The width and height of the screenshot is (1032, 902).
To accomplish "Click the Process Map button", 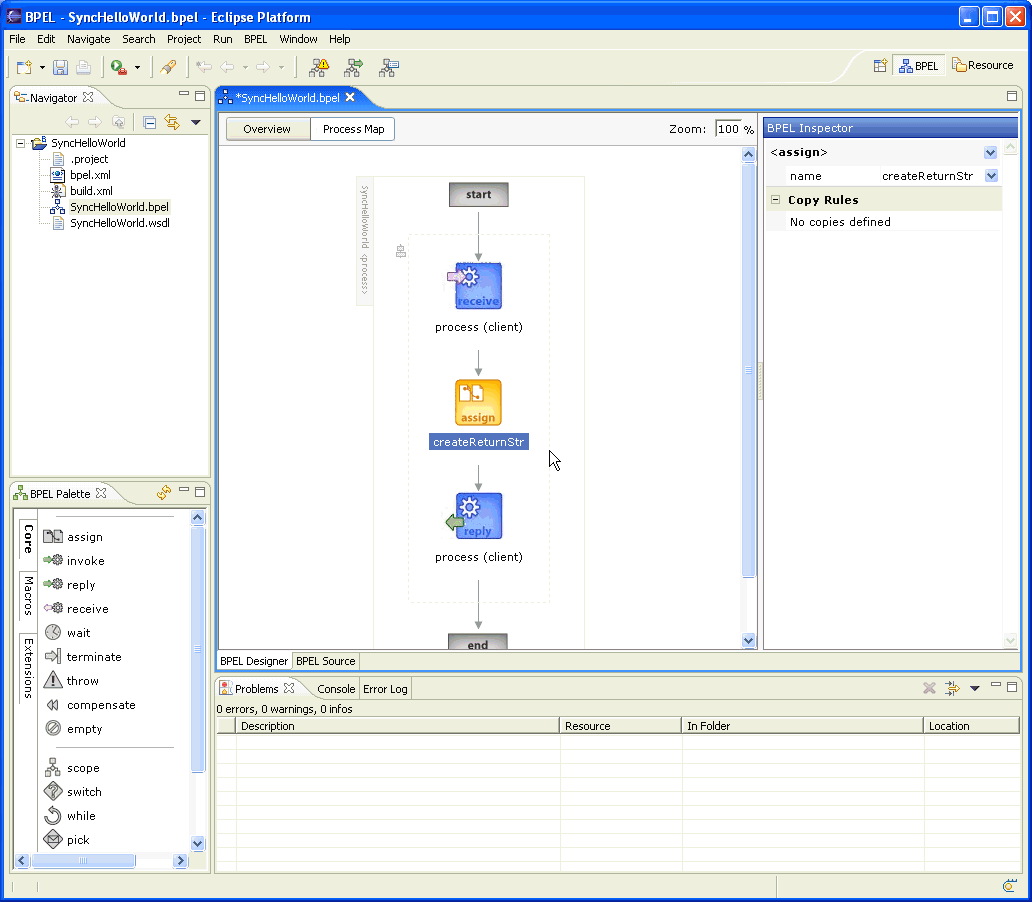I will pyautogui.click(x=353, y=129).
